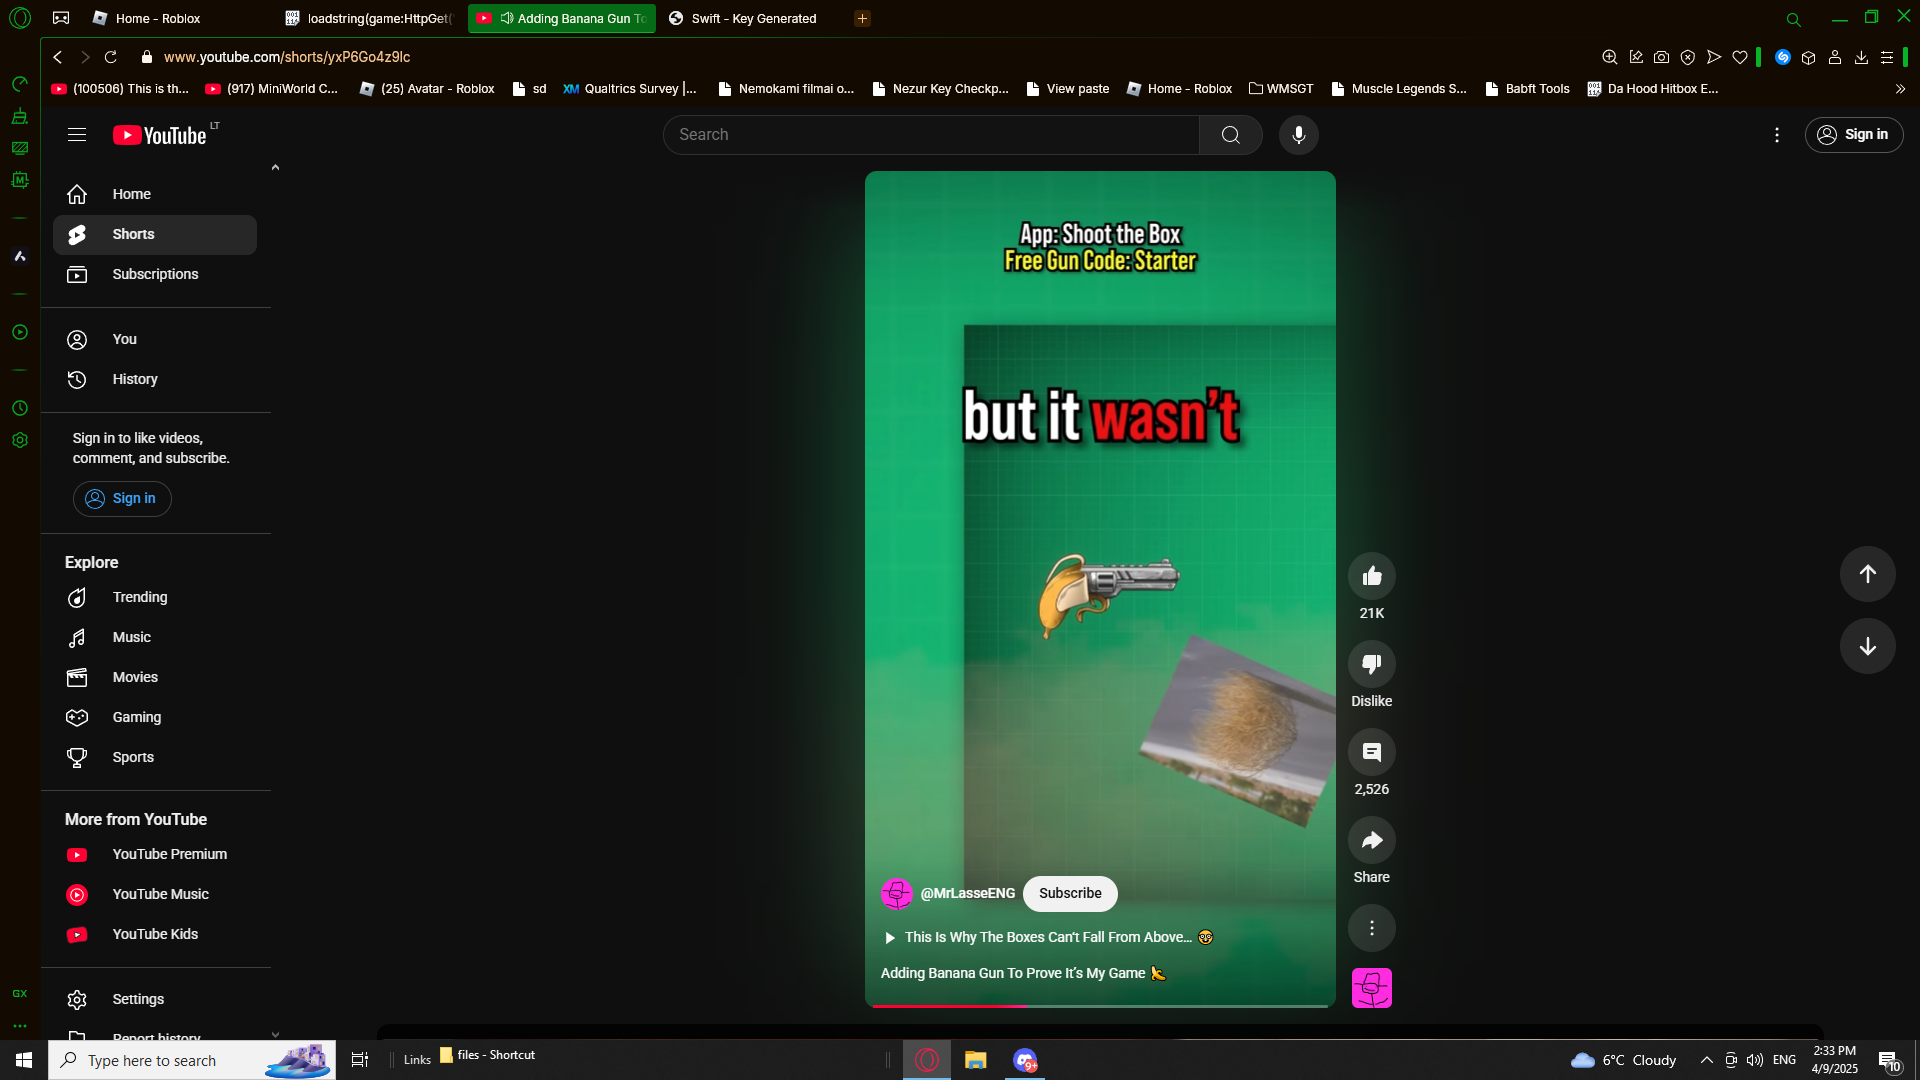The width and height of the screenshot is (1920, 1080).
Task: Skip to the next Short with down arrow
Action: pyautogui.click(x=1868, y=646)
